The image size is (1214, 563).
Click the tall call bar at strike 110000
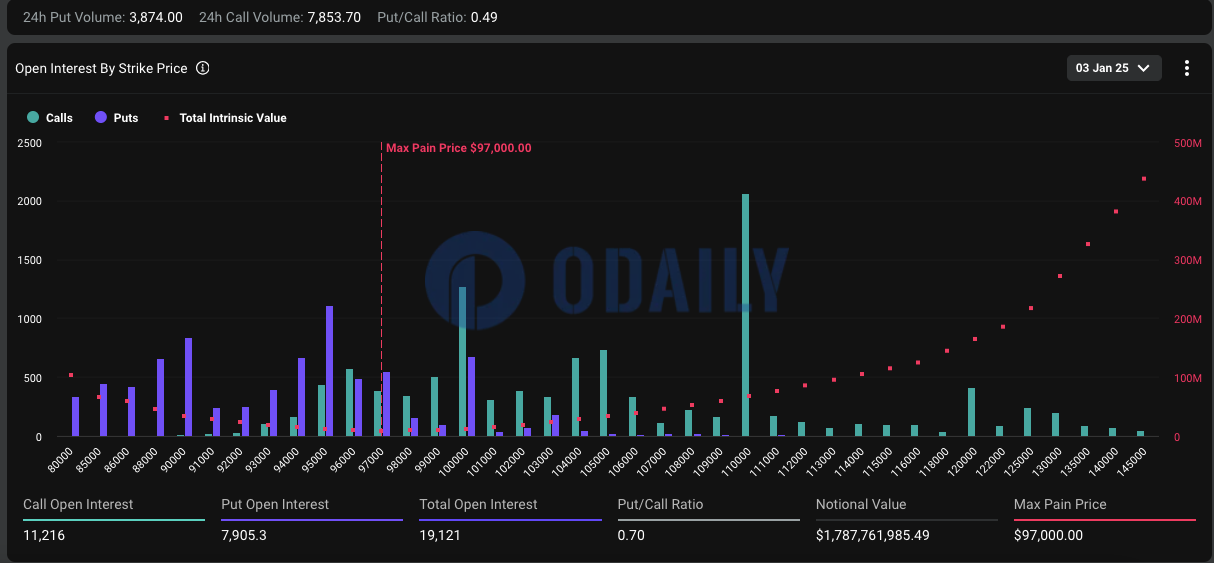coord(745,315)
